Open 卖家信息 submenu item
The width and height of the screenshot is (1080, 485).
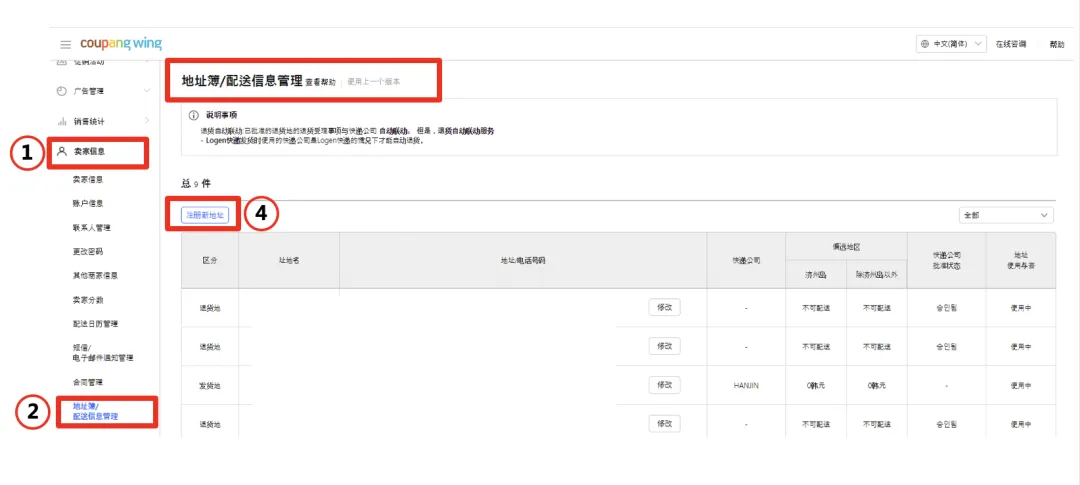(87, 180)
